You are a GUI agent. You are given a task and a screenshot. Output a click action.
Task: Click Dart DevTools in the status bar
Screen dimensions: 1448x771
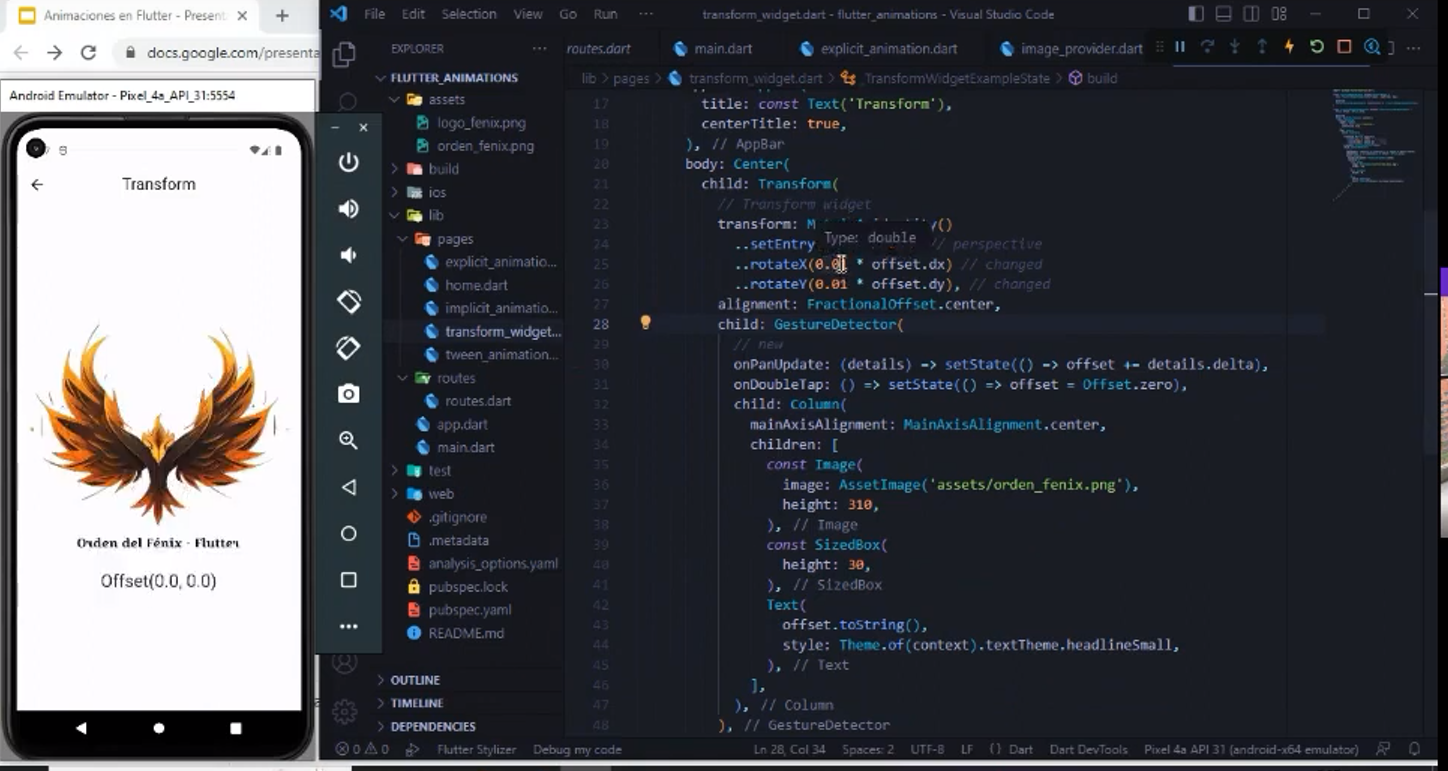pyautogui.click(x=1088, y=748)
